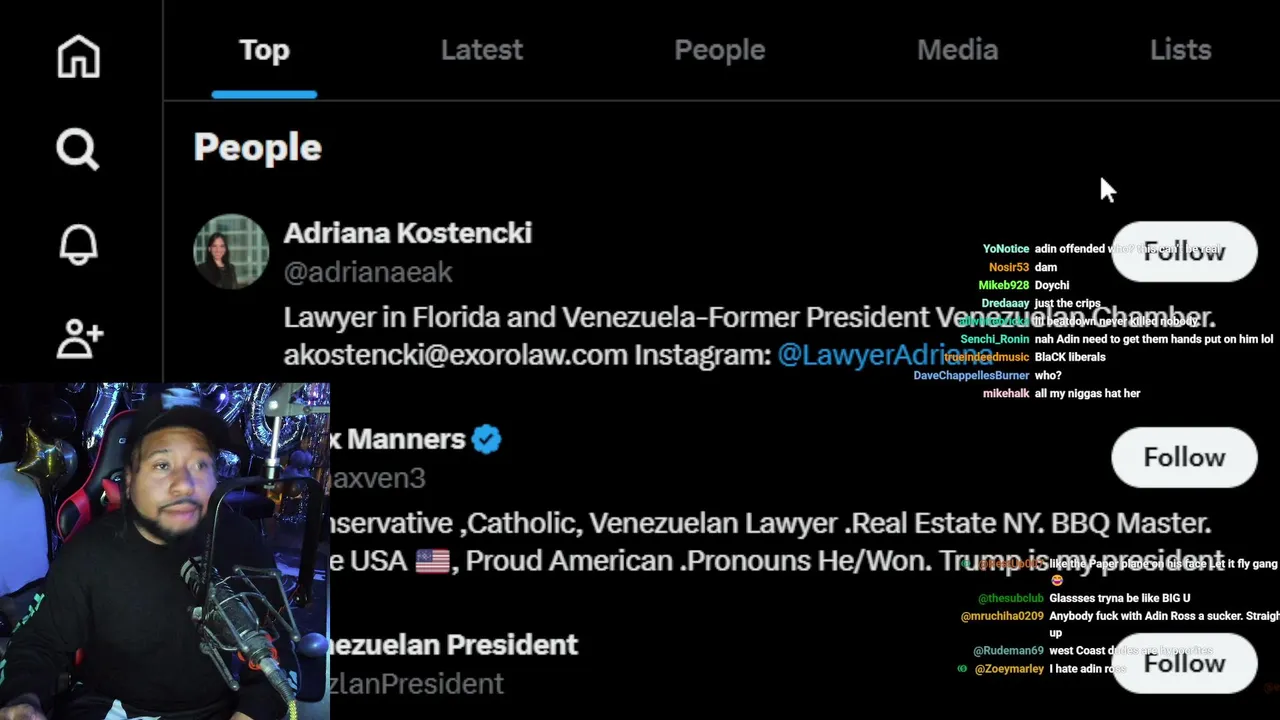Click the @adrianaeak handle
The image size is (1280, 720).
coord(368,272)
